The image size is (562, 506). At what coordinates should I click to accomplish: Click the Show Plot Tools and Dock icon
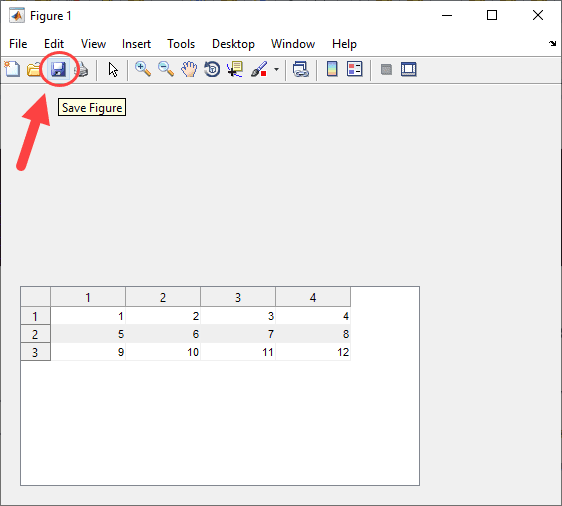(409, 69)
